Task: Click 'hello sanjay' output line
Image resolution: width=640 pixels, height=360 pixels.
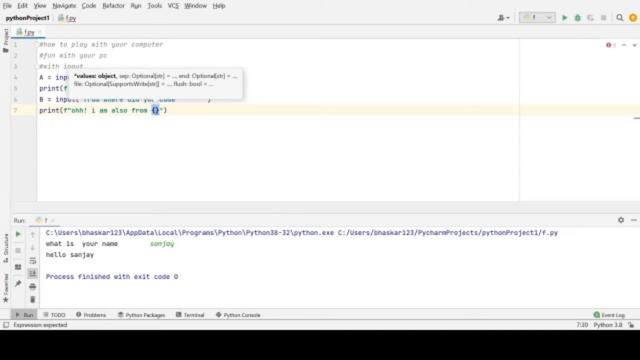Action: (x=70, y=255)
